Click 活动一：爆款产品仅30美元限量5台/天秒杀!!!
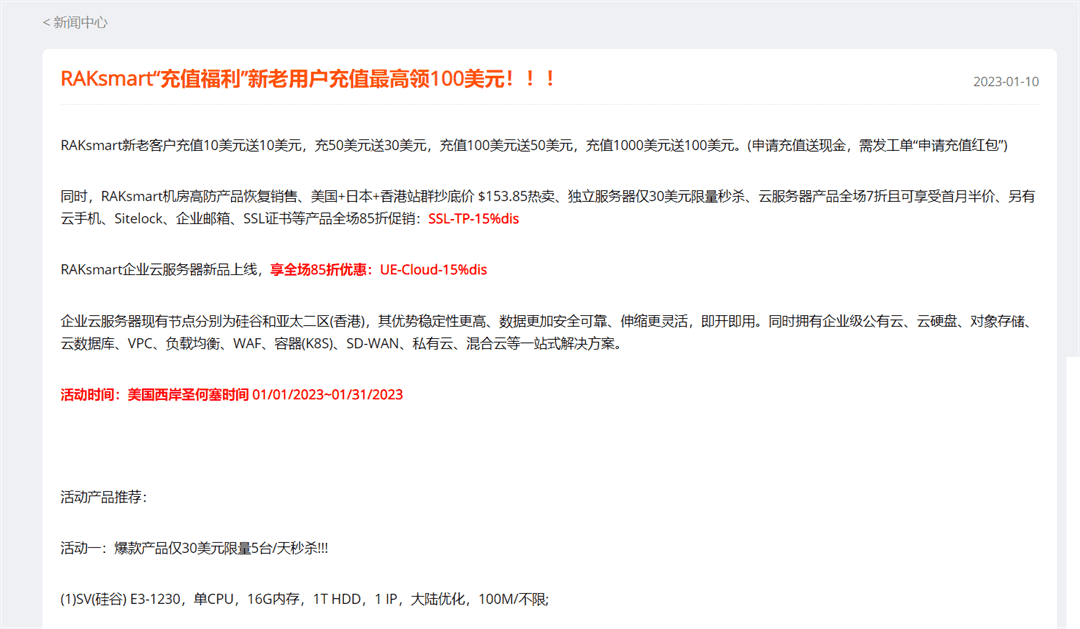Viewport: 1080px width, 629px height. click(194, 548)
